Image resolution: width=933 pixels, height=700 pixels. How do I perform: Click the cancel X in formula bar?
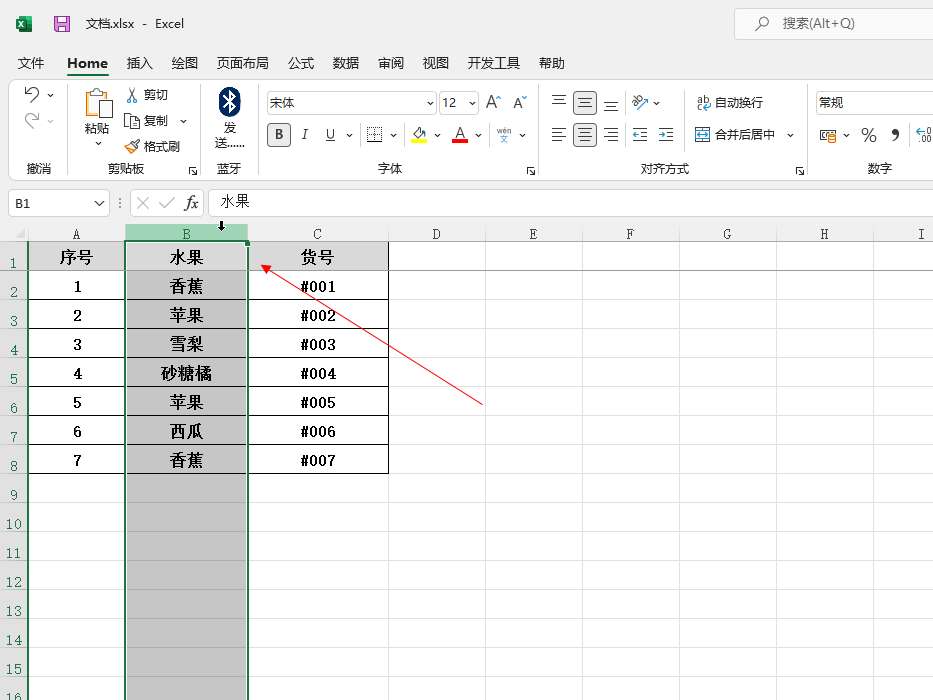point(143,203)
